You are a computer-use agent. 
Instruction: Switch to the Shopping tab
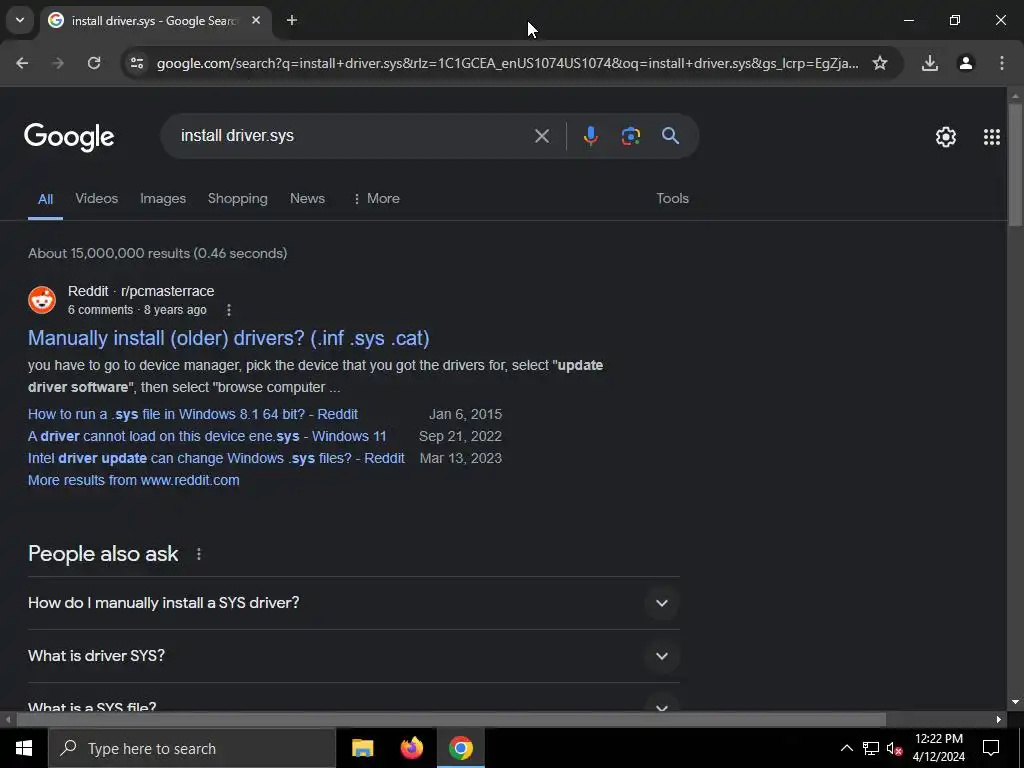pos(238,199)
